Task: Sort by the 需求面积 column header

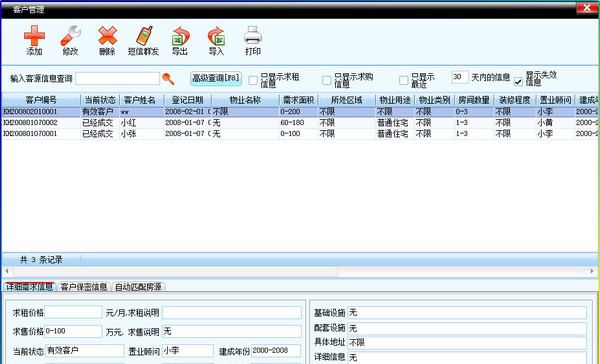Action: [298, 100]
